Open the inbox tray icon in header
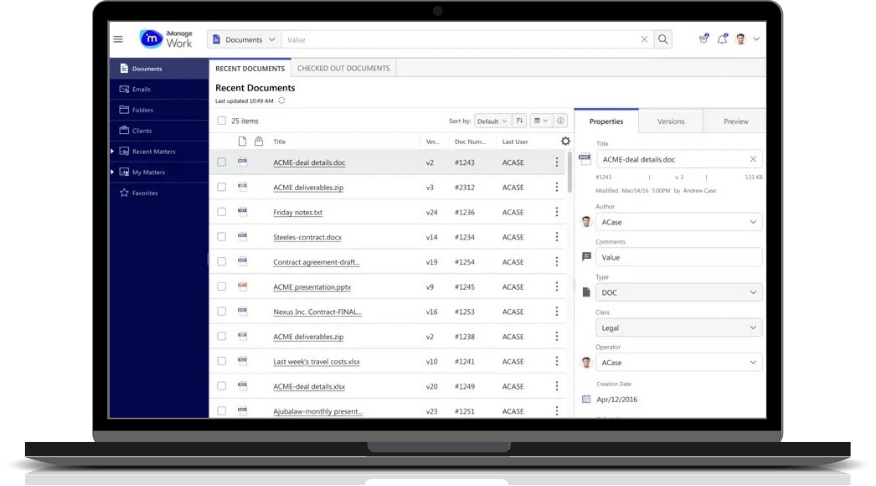This screenshot has width=876, height=486. [x=703, y=39]
